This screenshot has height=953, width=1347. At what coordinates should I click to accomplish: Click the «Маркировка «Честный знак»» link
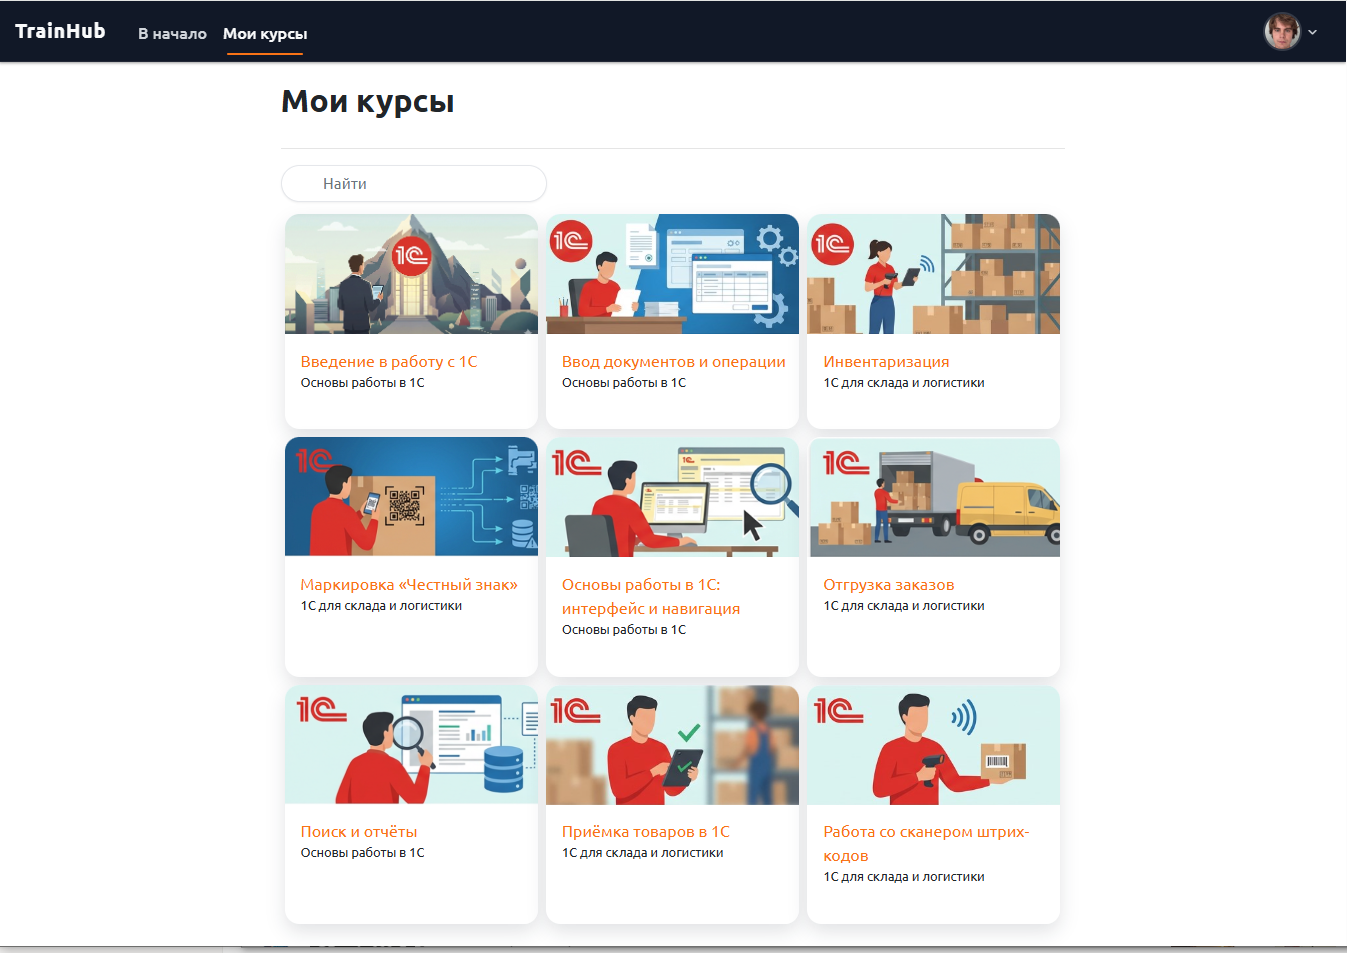(409, 585)
